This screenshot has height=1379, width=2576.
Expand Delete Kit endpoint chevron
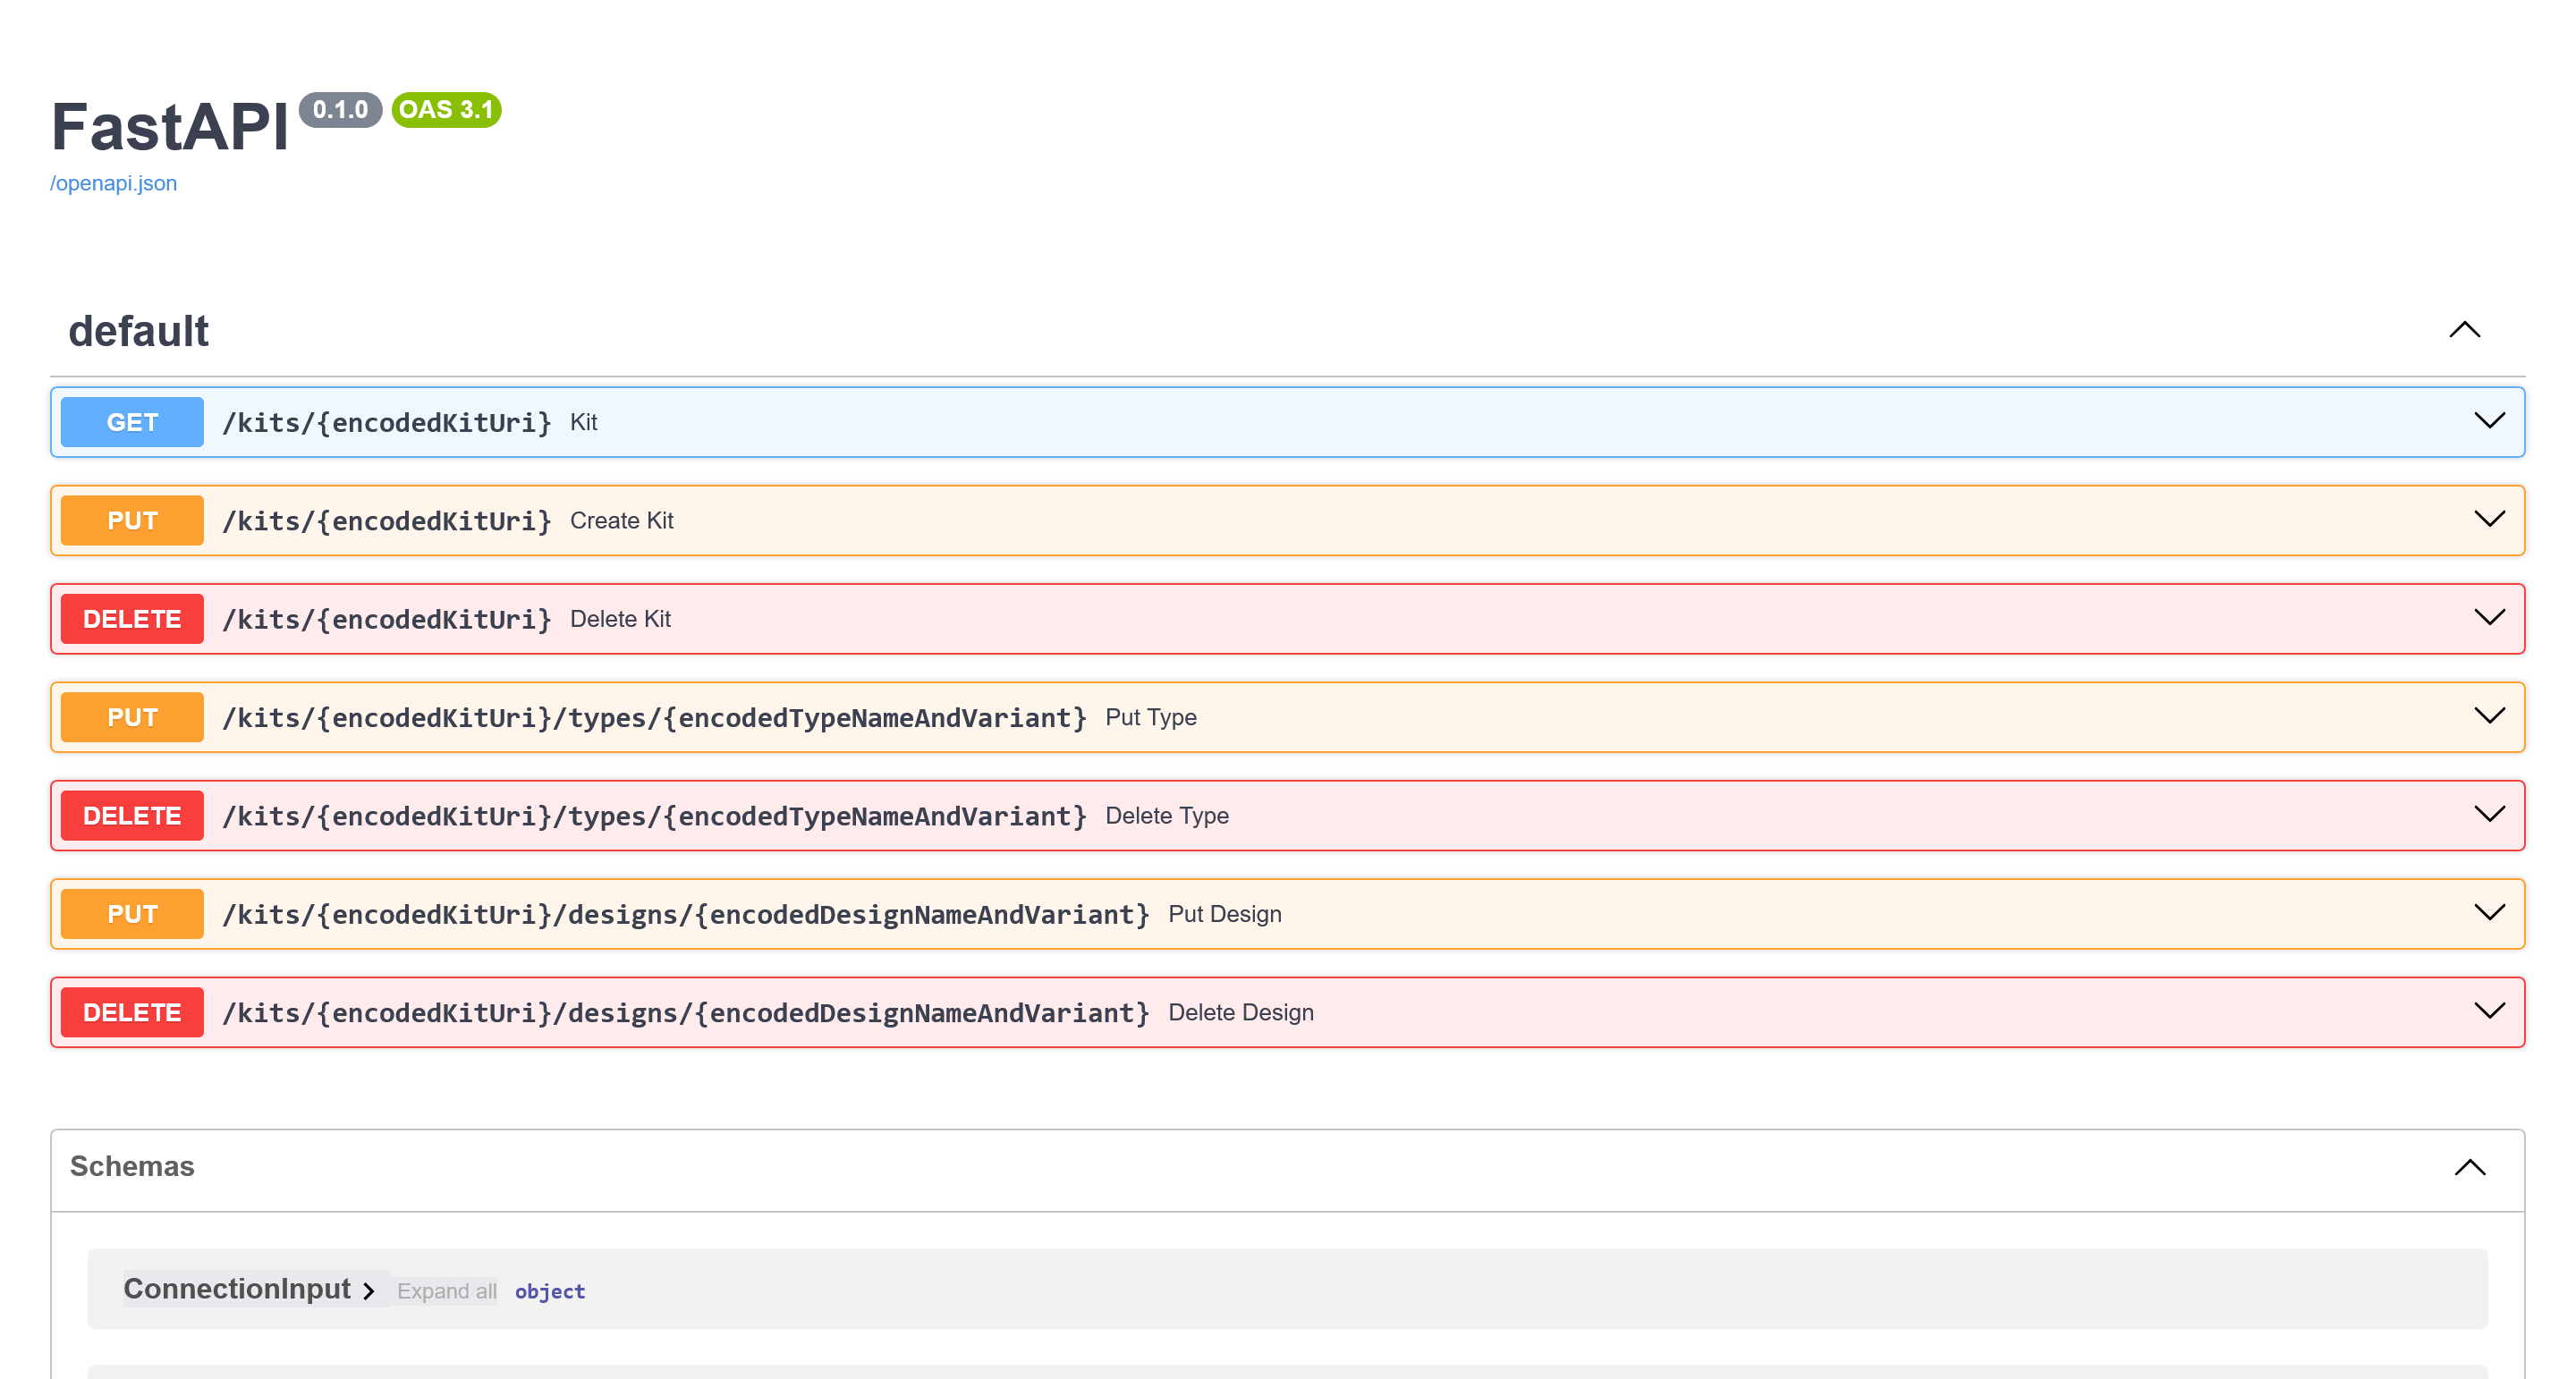click(x=2489, y=617)
